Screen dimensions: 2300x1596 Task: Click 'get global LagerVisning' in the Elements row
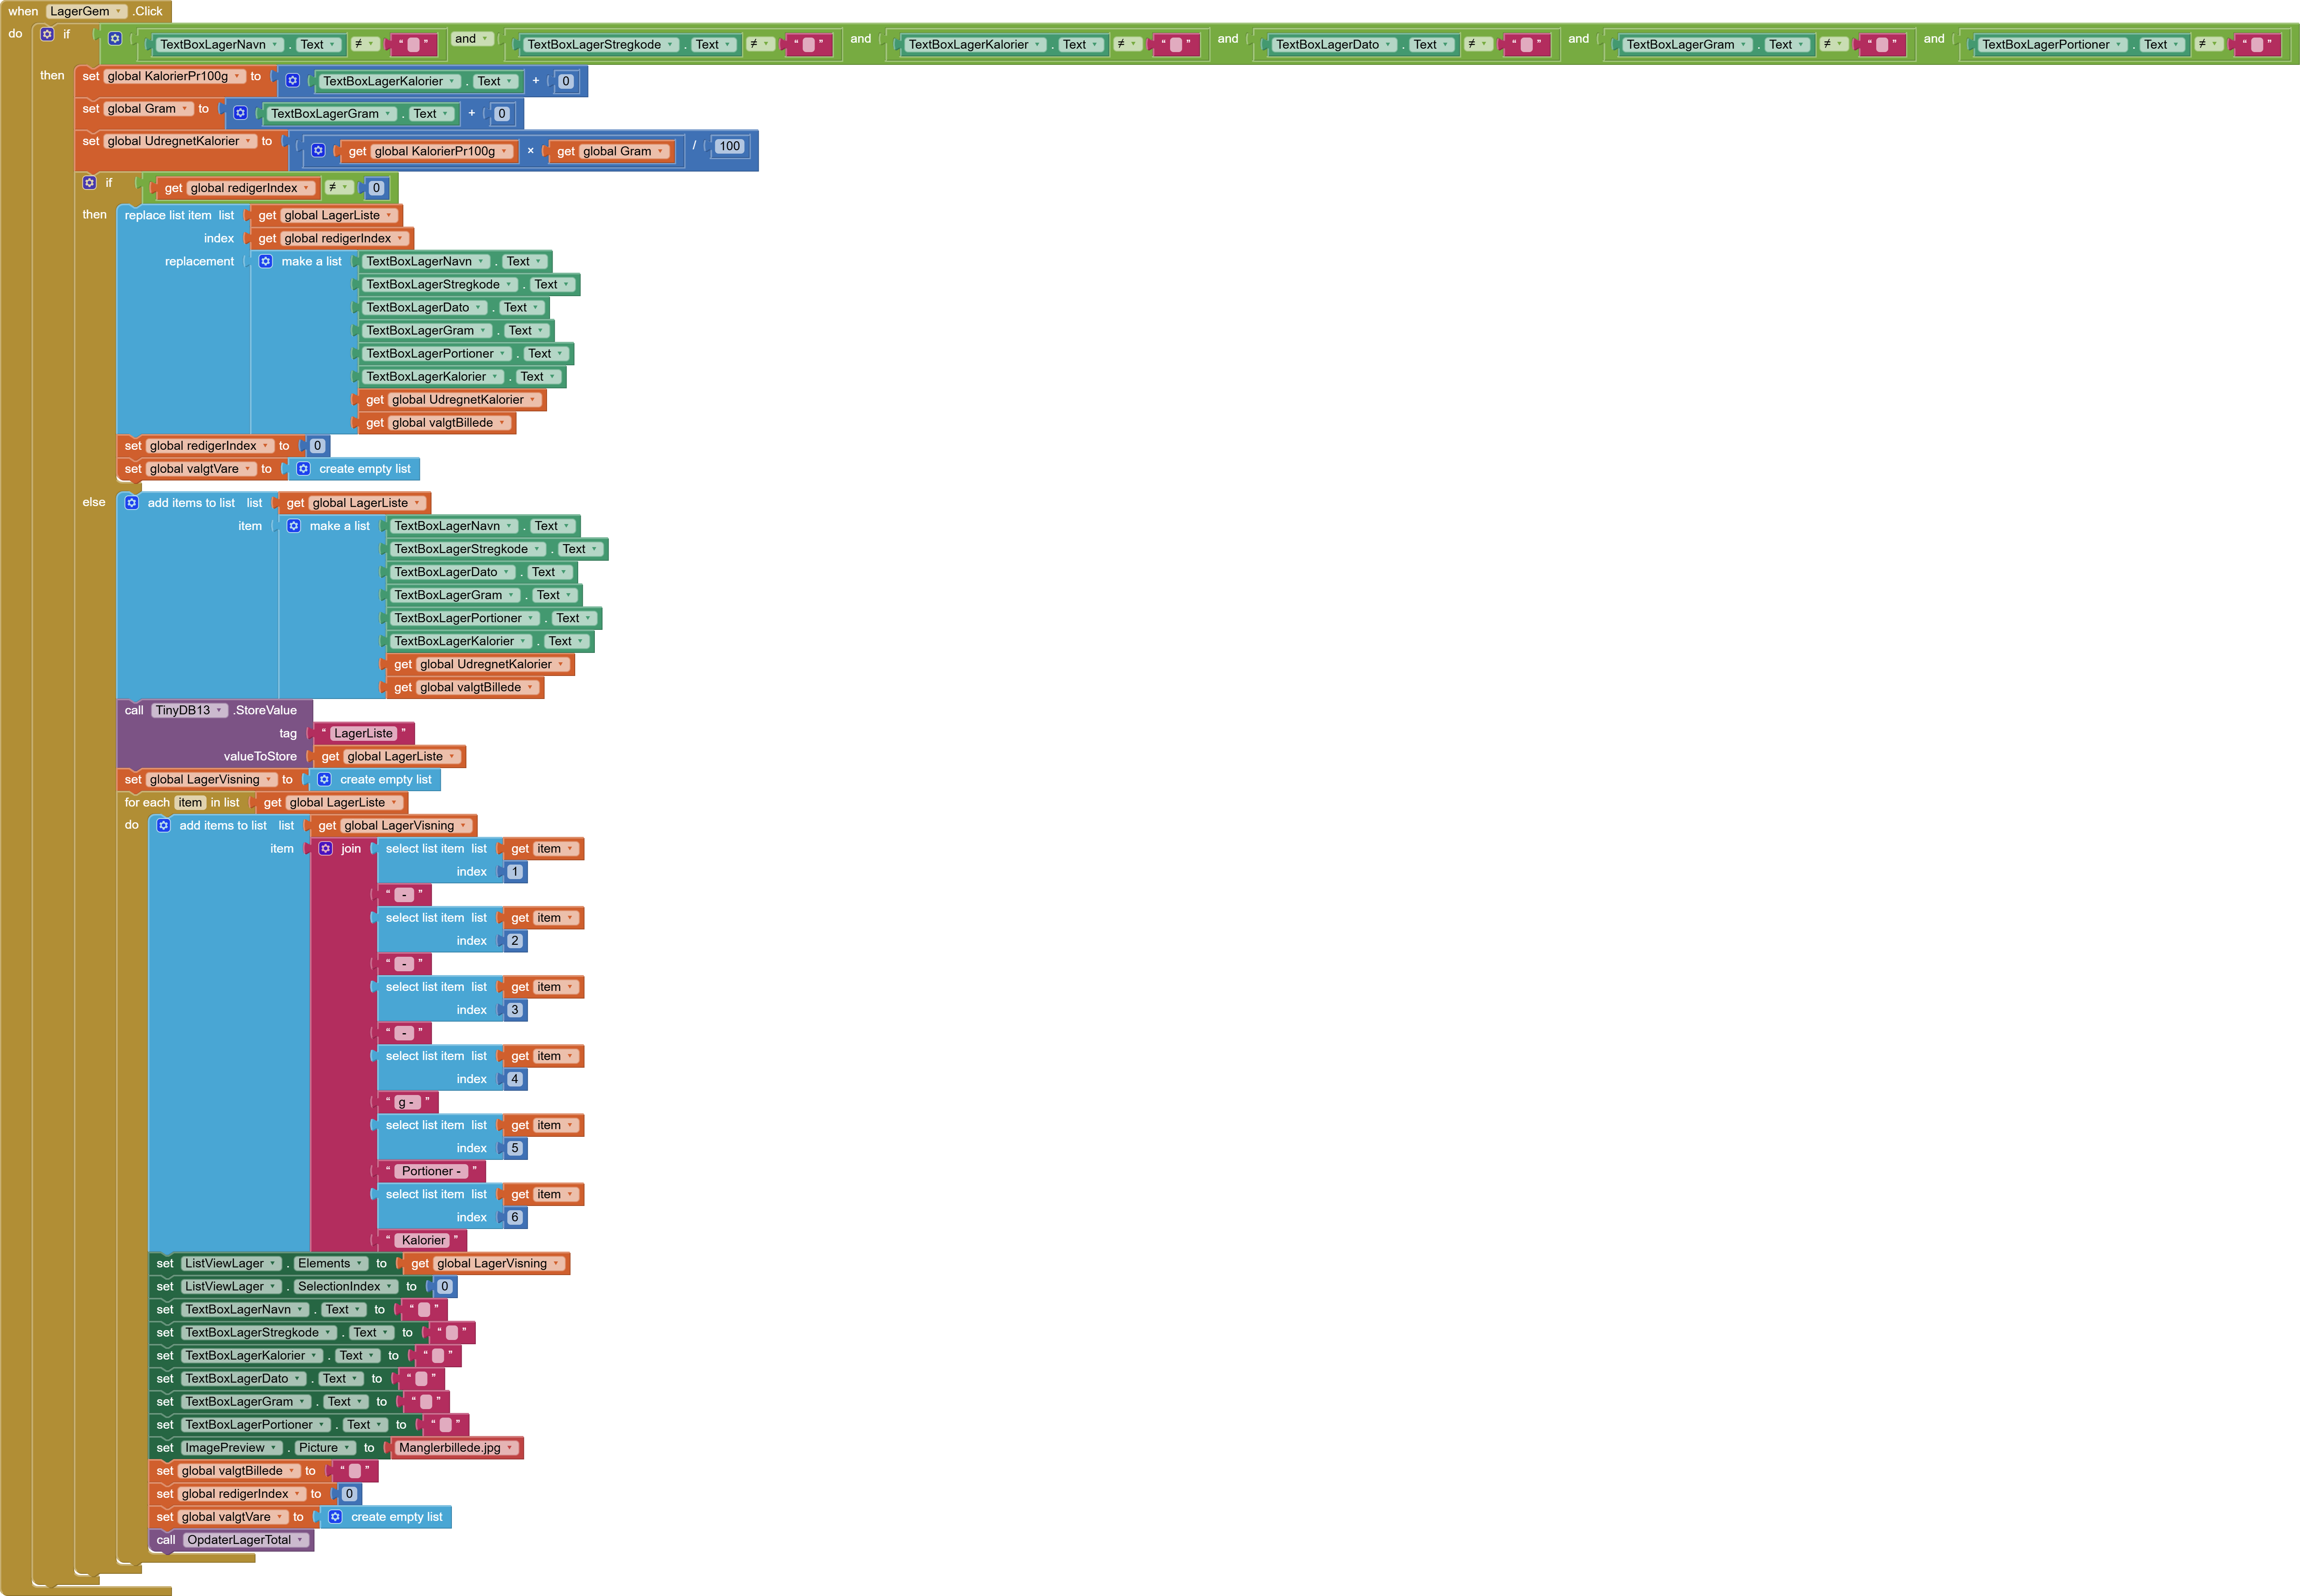(x=486, y=1264)
